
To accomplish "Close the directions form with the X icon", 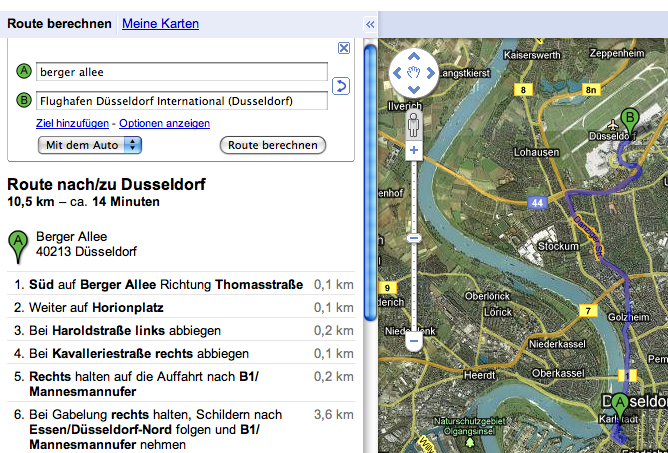I will pos(343,47).
